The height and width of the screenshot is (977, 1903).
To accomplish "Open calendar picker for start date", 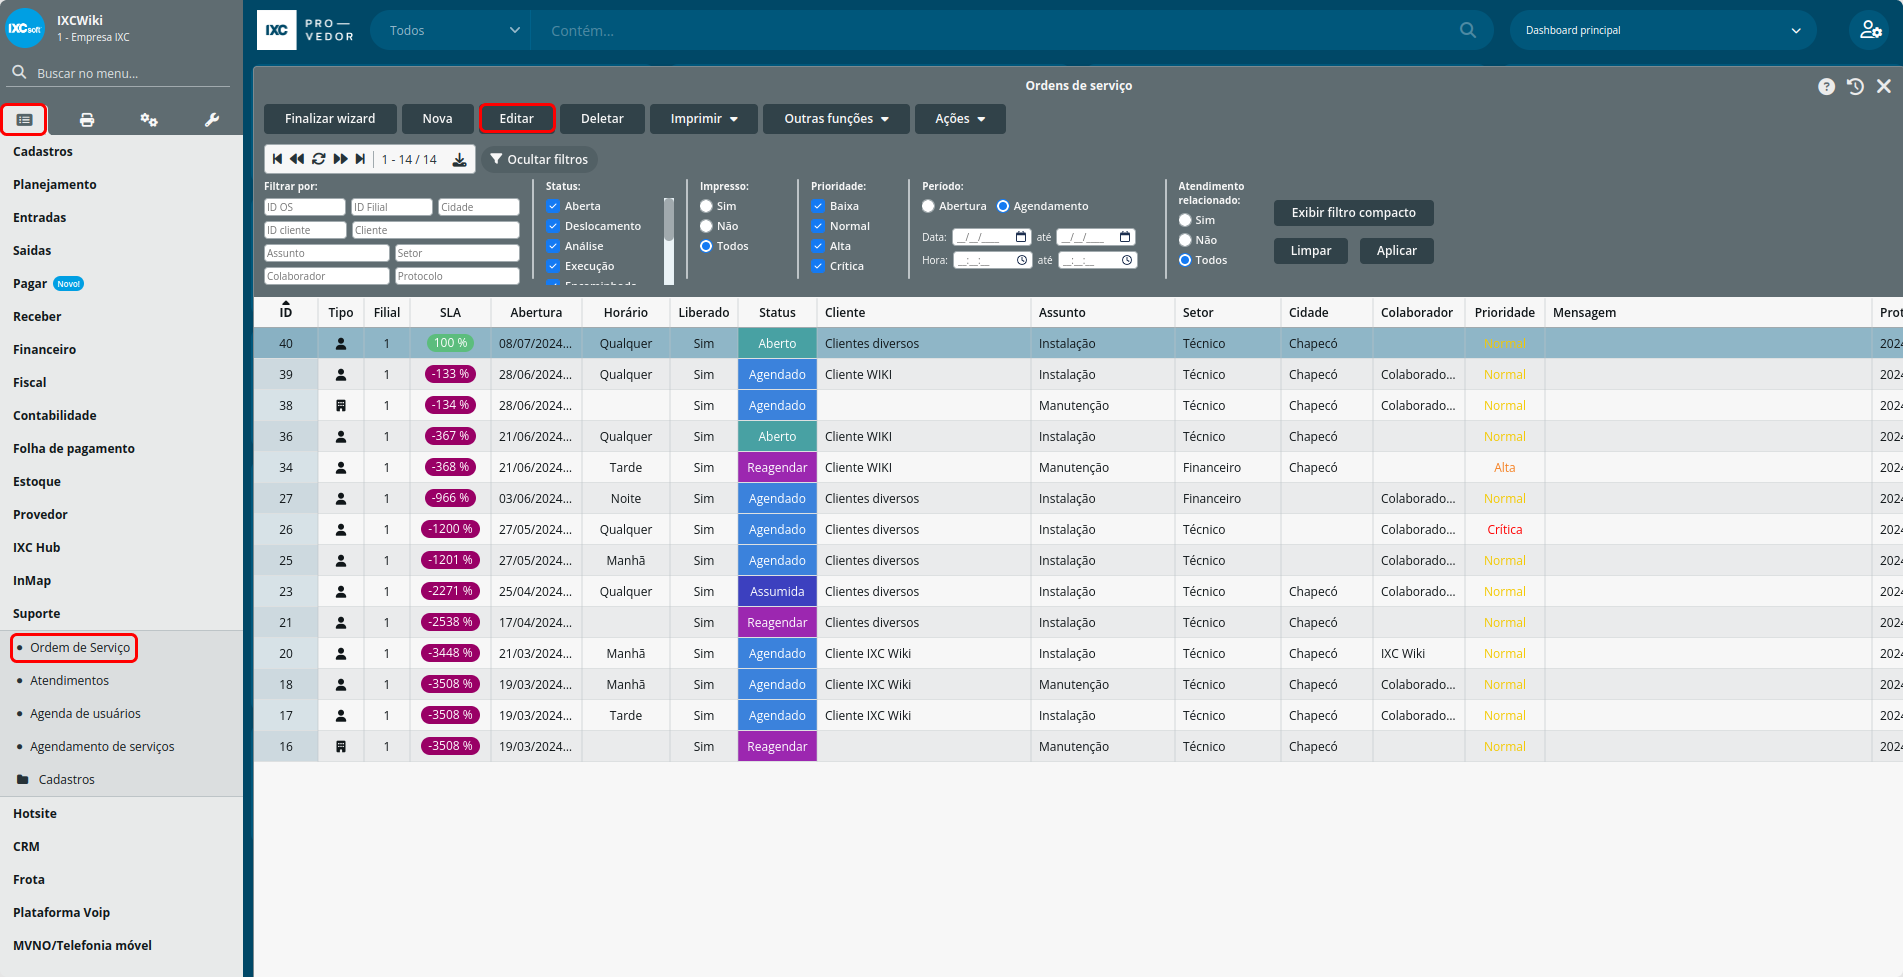I will click(x=1021, y=237).
